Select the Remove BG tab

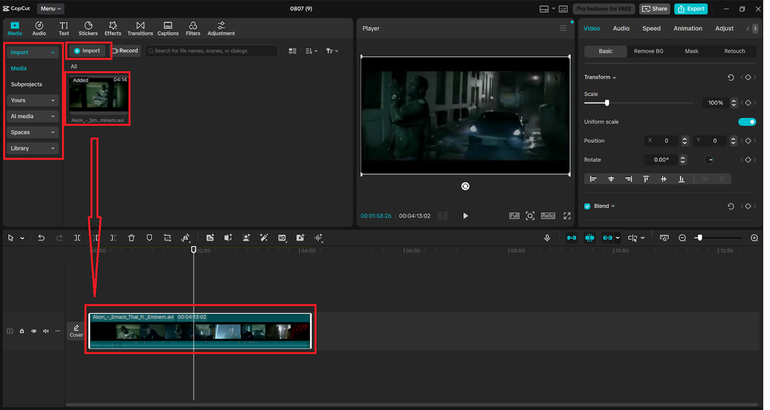point(648,51)
